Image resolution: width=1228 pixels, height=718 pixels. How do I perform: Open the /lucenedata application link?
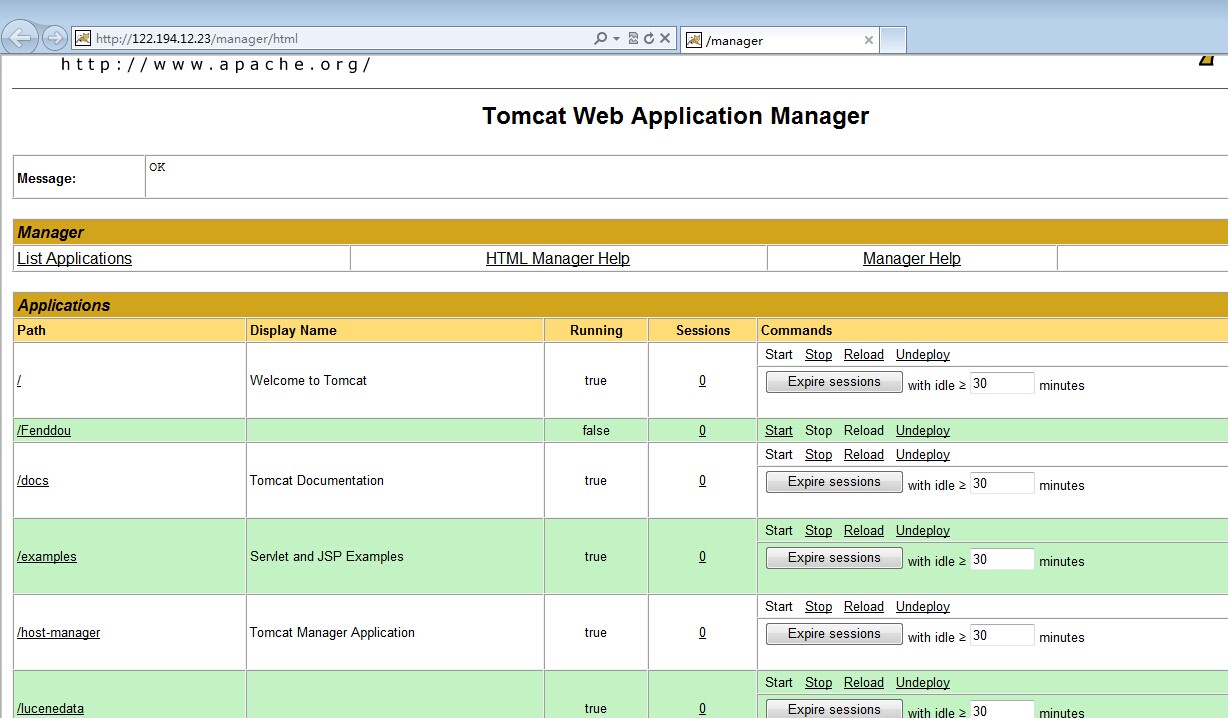[50, 708]
